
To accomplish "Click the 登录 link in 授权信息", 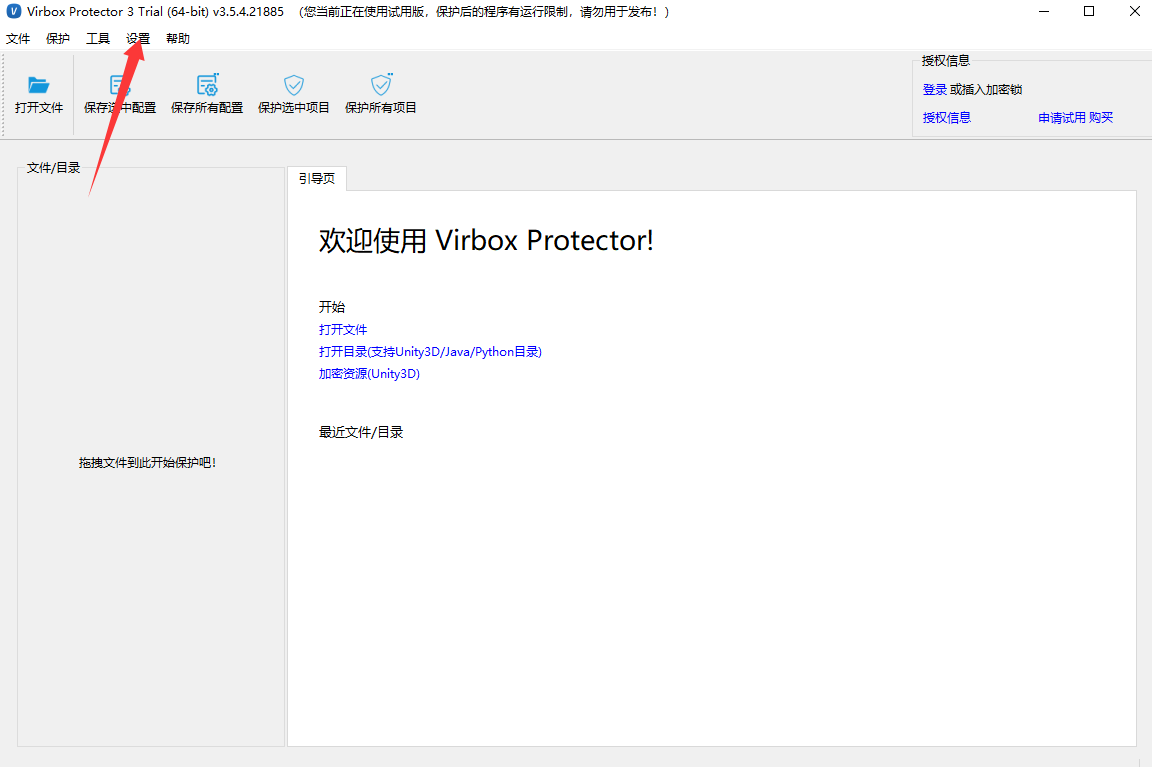I will click(935, 90).
